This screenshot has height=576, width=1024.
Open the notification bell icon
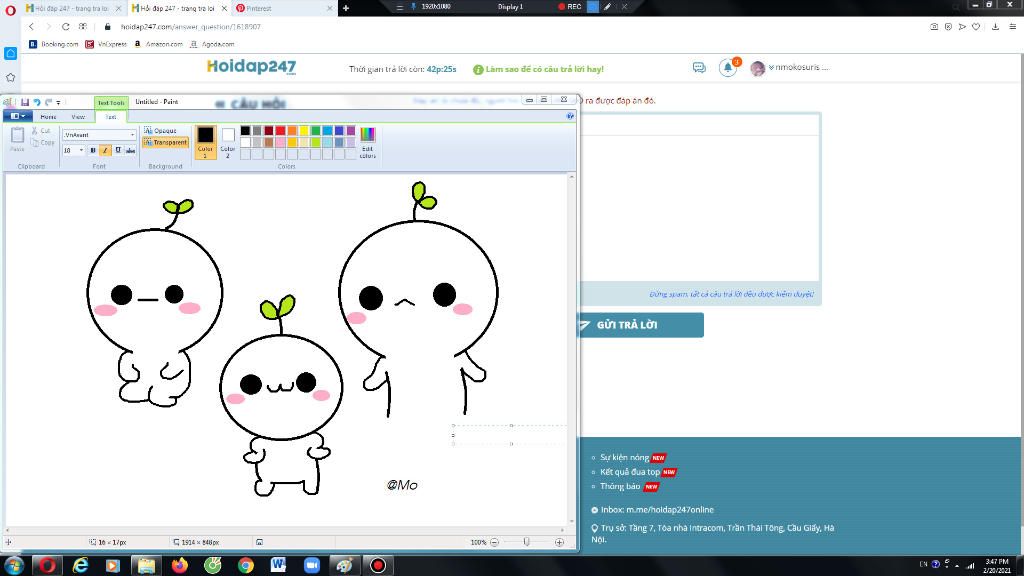pos(728,67)
